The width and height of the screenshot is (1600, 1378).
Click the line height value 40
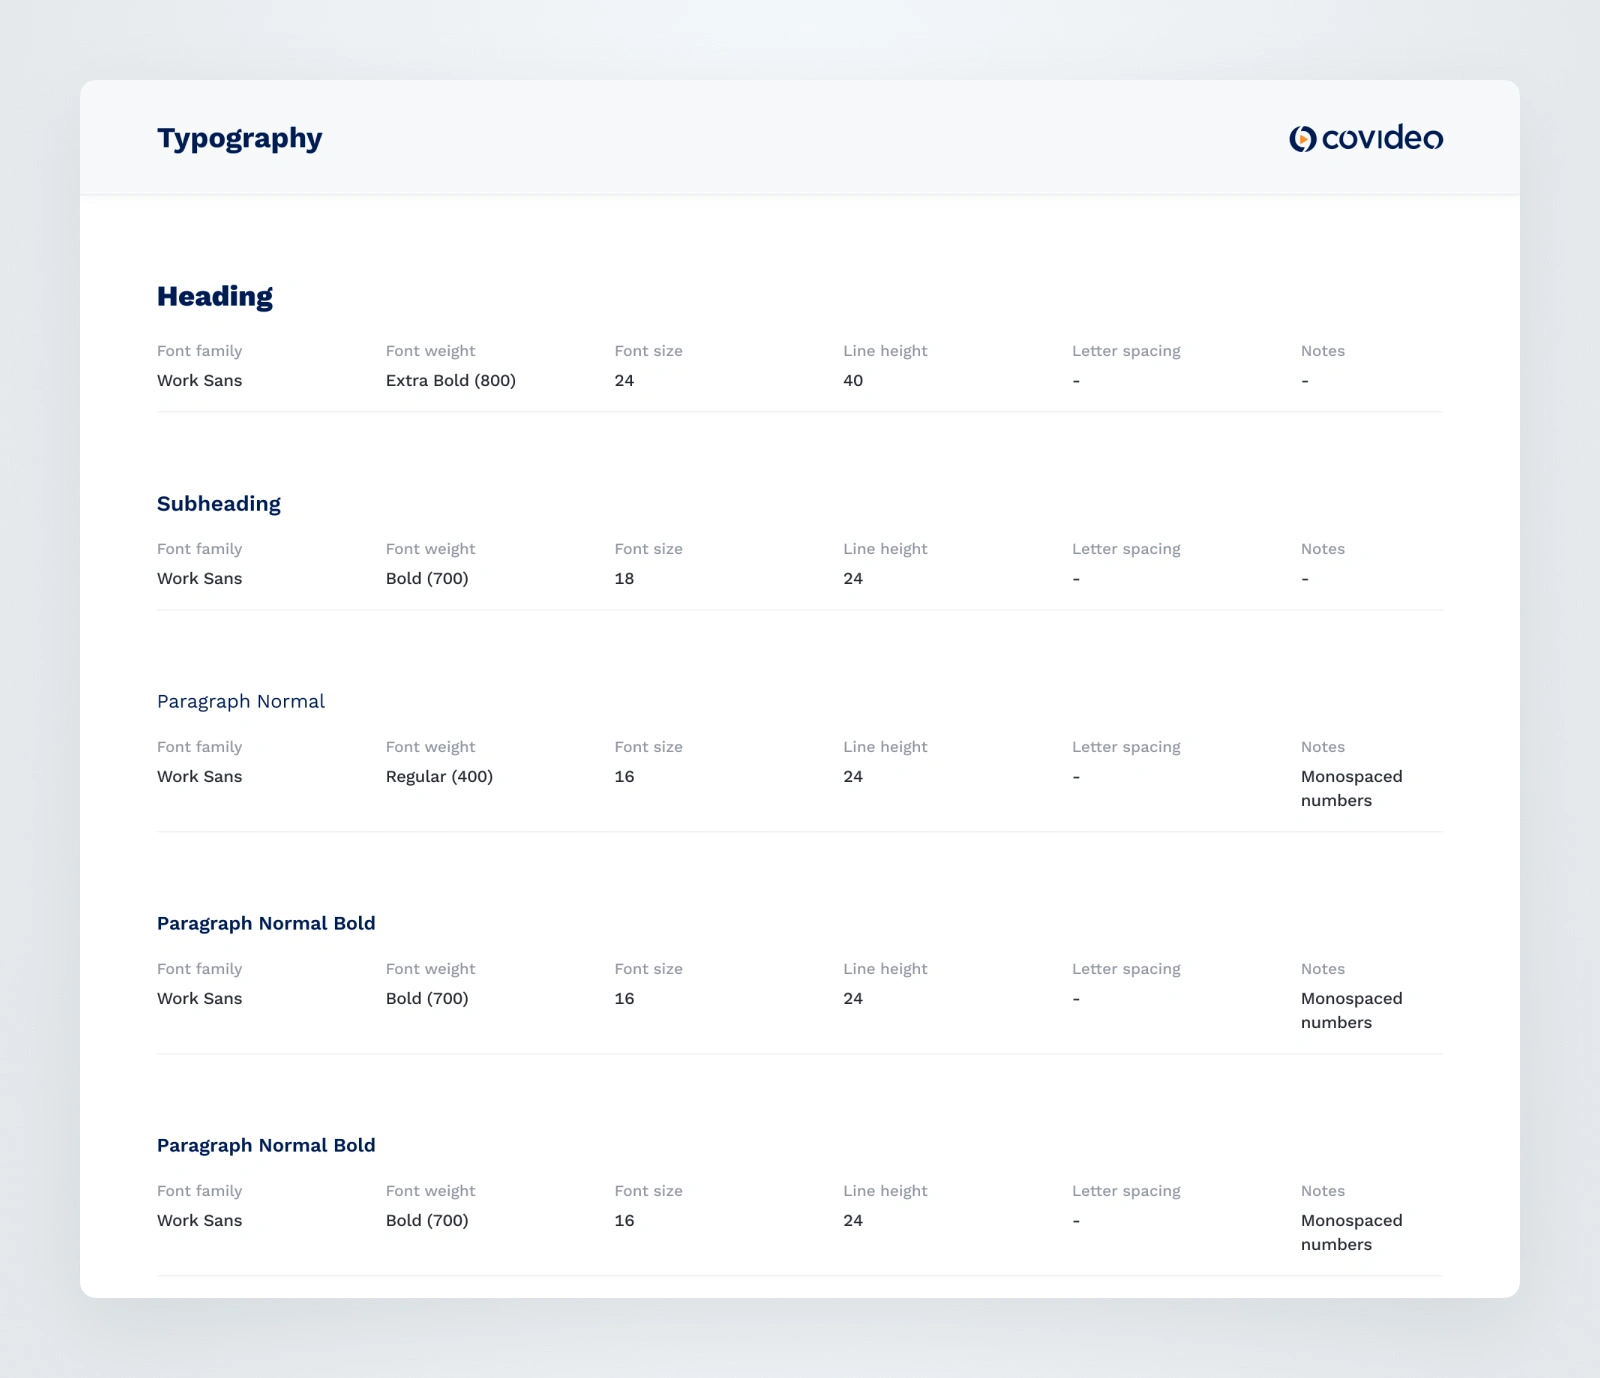pos(853,380)
